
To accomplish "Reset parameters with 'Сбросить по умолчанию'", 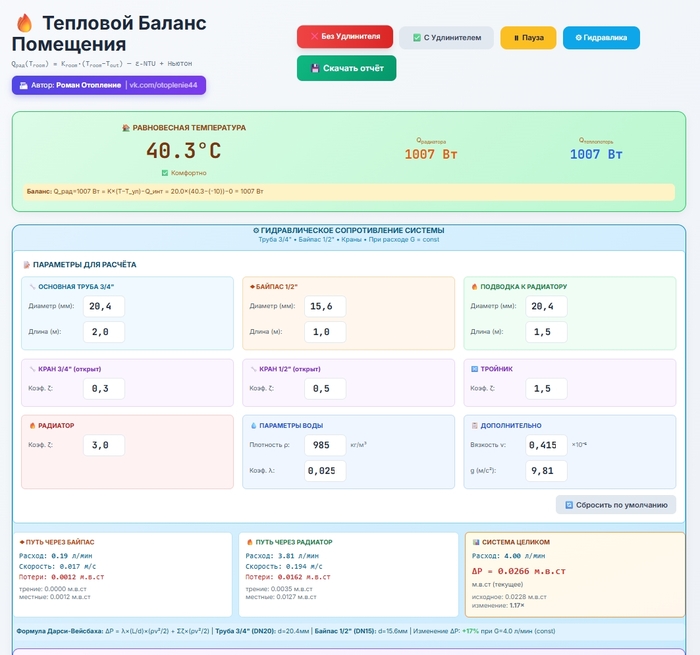I will click(615, 505).
